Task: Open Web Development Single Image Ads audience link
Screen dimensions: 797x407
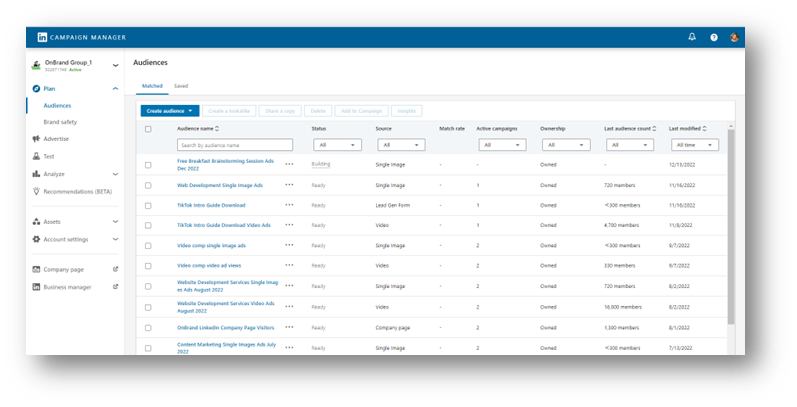Action: 220,185
